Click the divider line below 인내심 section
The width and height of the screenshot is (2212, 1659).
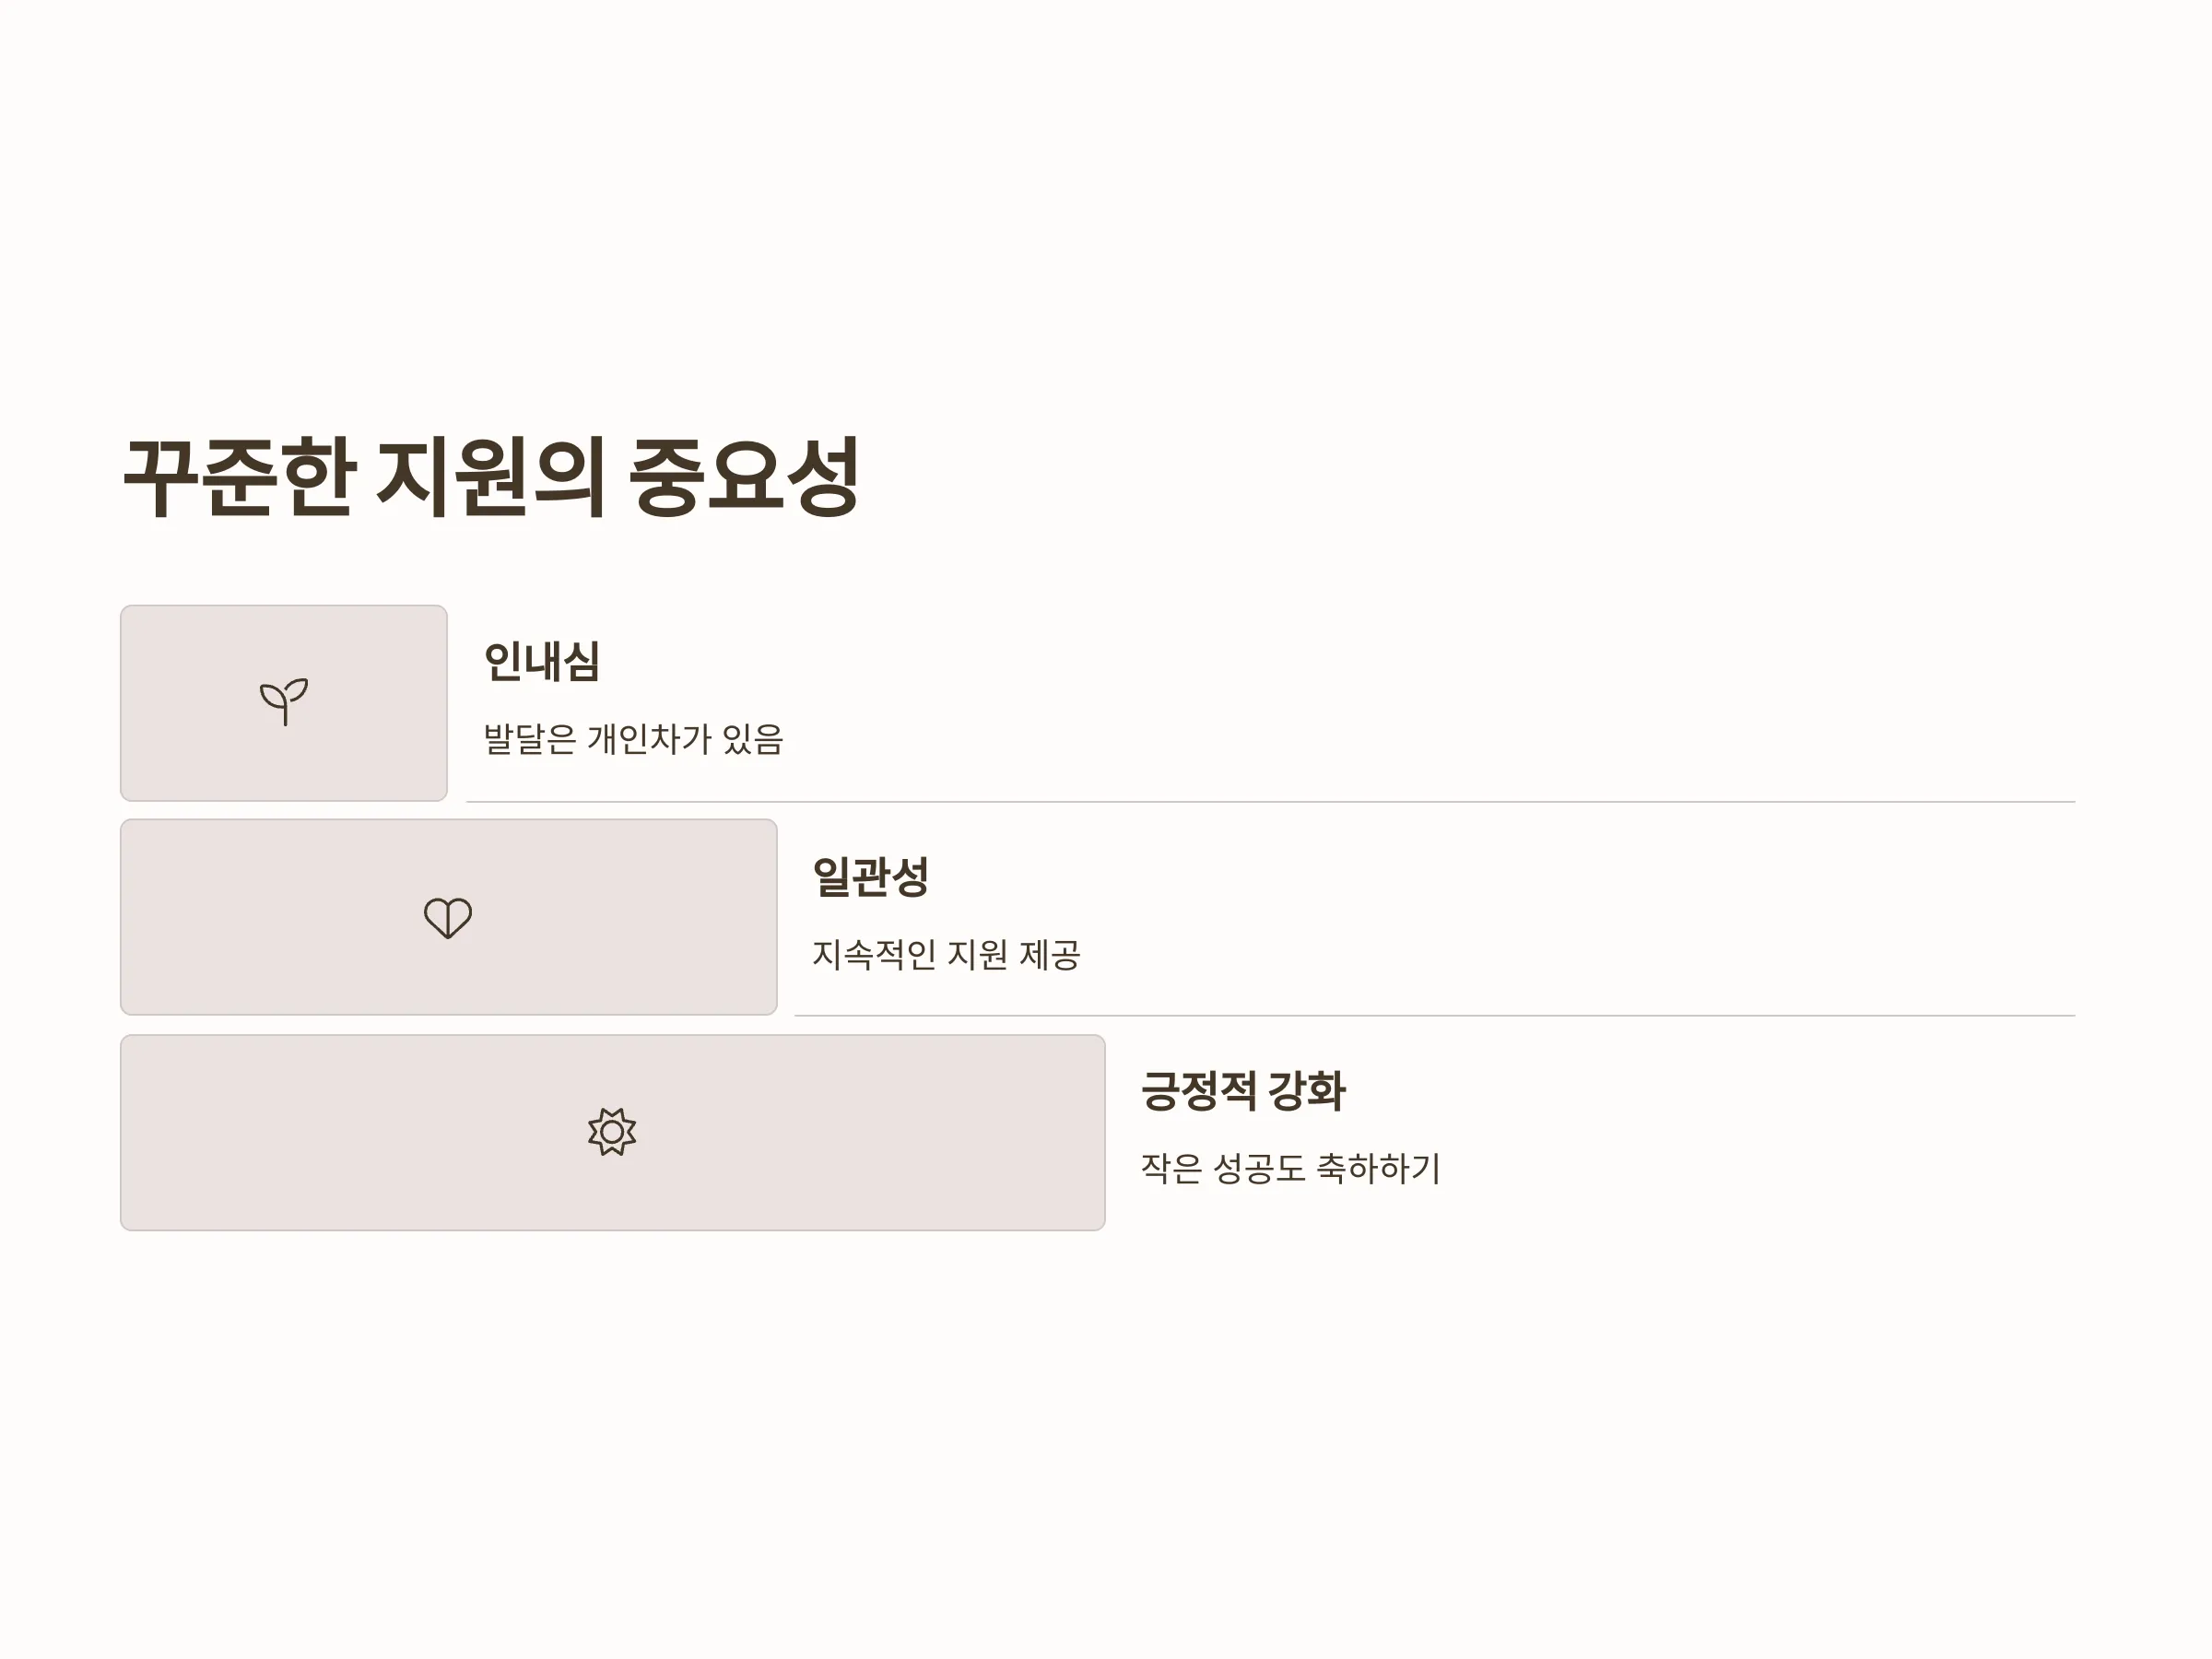tap(1270, 802)
